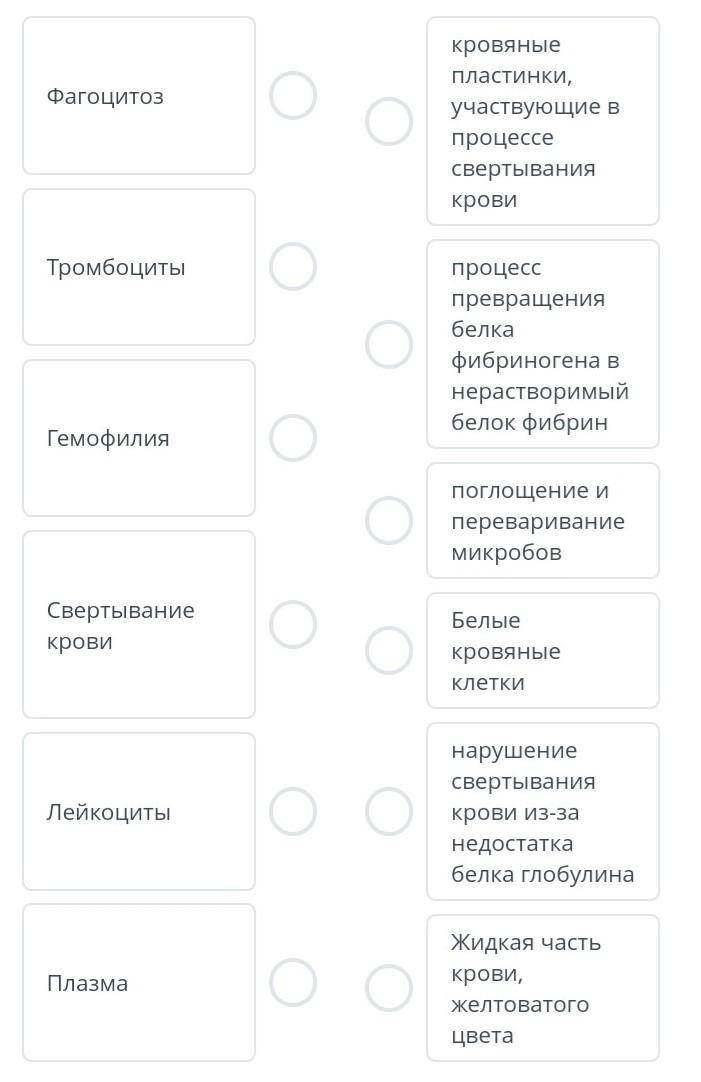Select the circle beside Жидкая часть крови

[x=388, y=988]
